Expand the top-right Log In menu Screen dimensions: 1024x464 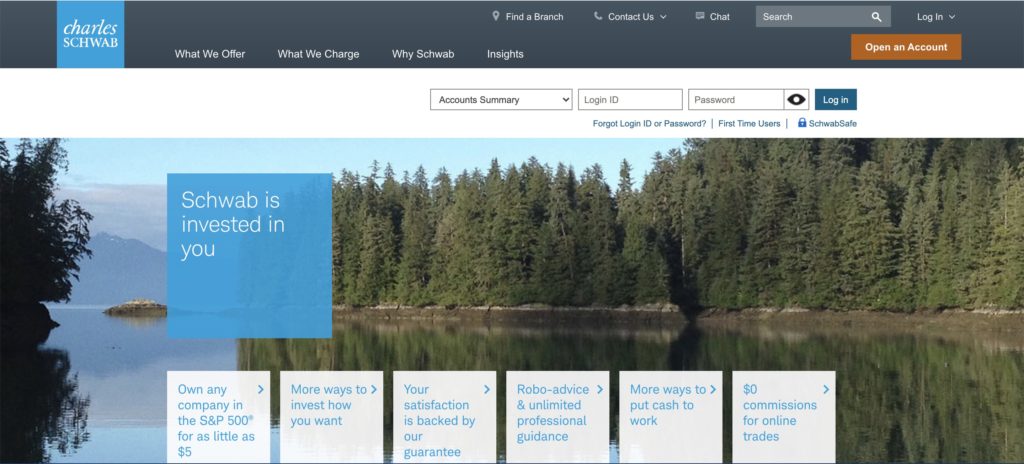936,17
